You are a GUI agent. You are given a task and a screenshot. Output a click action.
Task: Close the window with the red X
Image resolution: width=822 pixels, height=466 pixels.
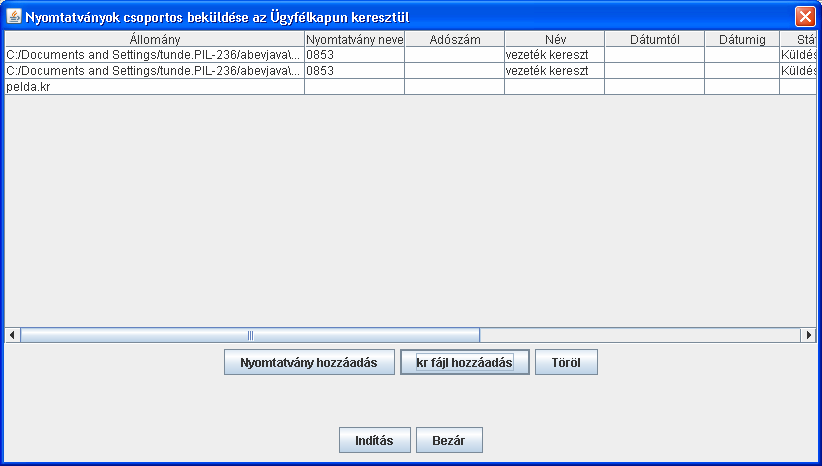[805, 16]
